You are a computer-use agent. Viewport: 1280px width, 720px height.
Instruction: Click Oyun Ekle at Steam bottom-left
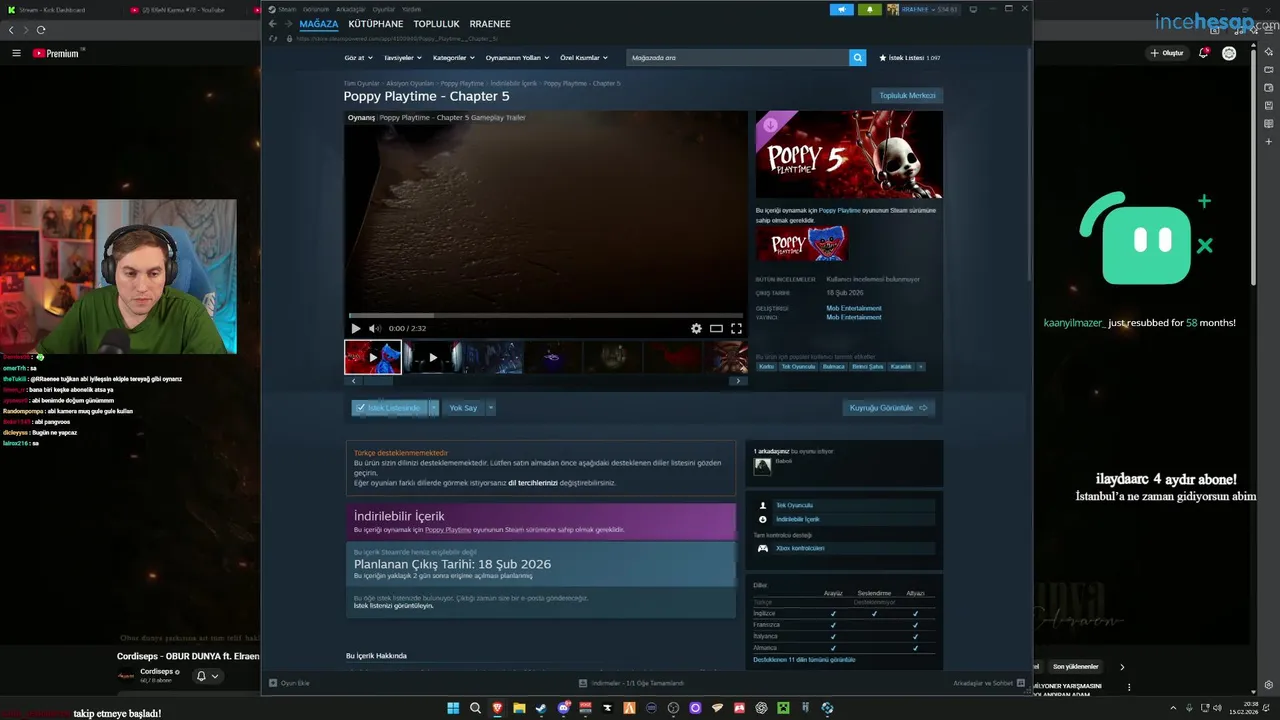coord(289,683)
